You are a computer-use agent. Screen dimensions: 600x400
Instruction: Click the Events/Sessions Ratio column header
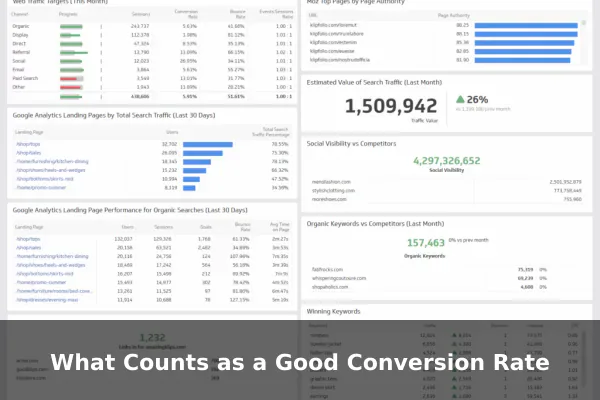click(x=276, y=14)
